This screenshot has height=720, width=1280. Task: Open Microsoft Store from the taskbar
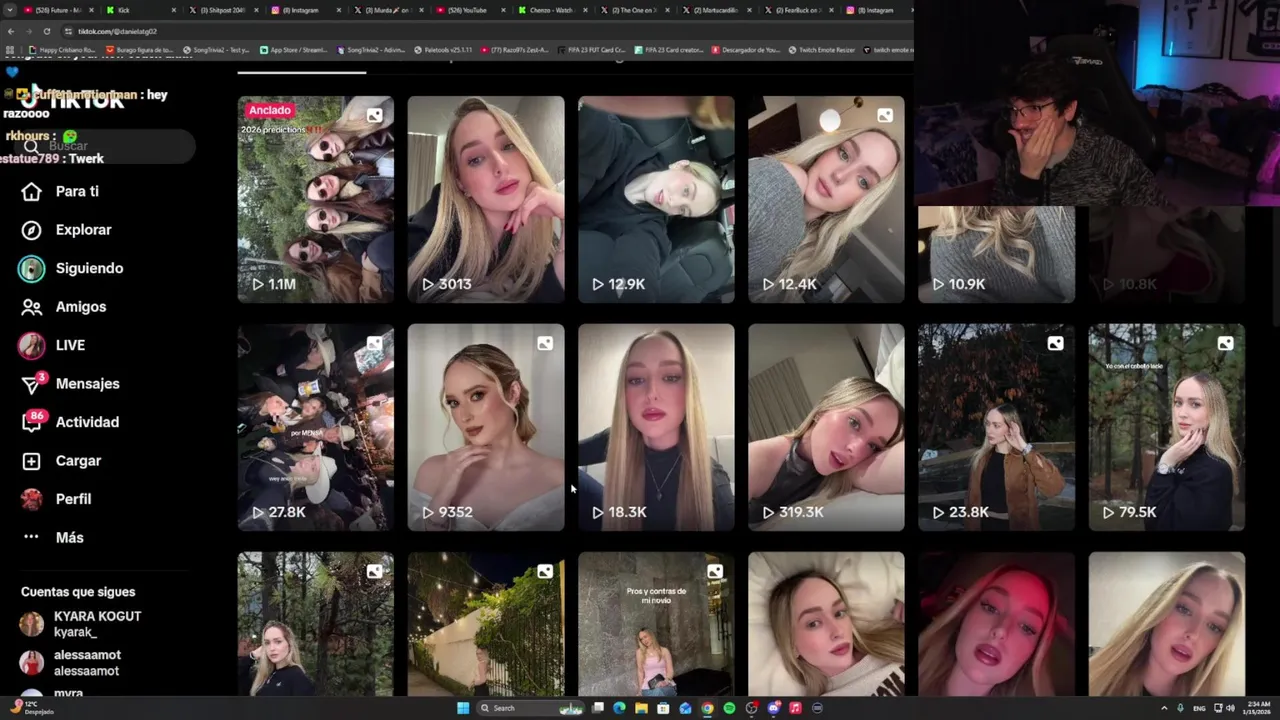click(663, 708)
